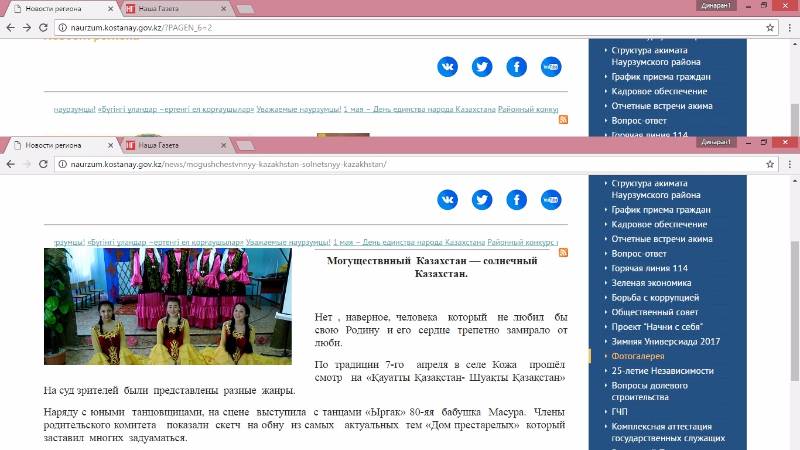Close Наша Газета tab in back window
800x450 pixels.
coord(223,9)
